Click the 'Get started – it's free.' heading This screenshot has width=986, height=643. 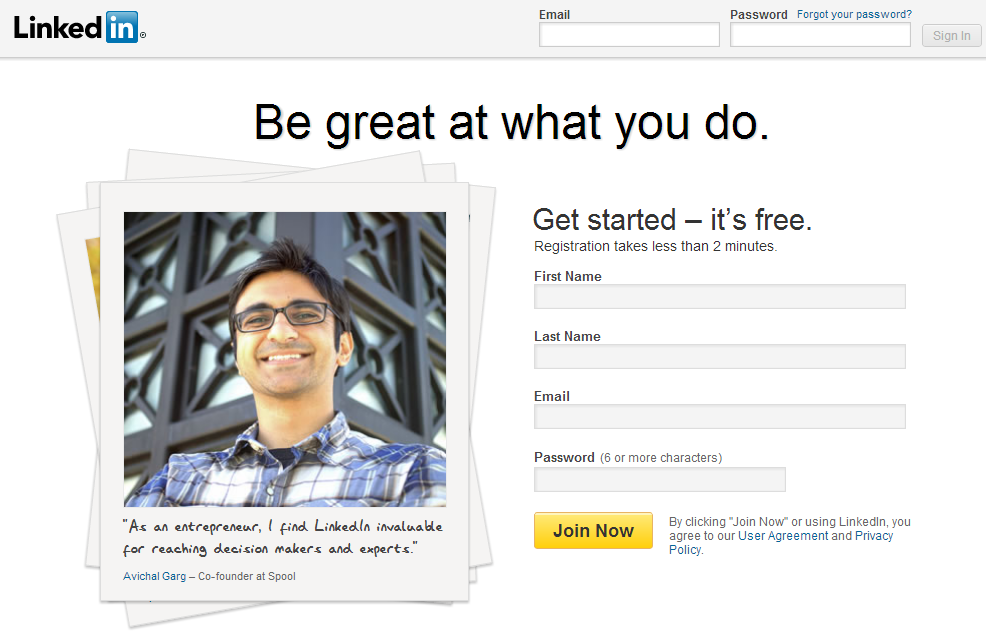click(x=672, y=220)
